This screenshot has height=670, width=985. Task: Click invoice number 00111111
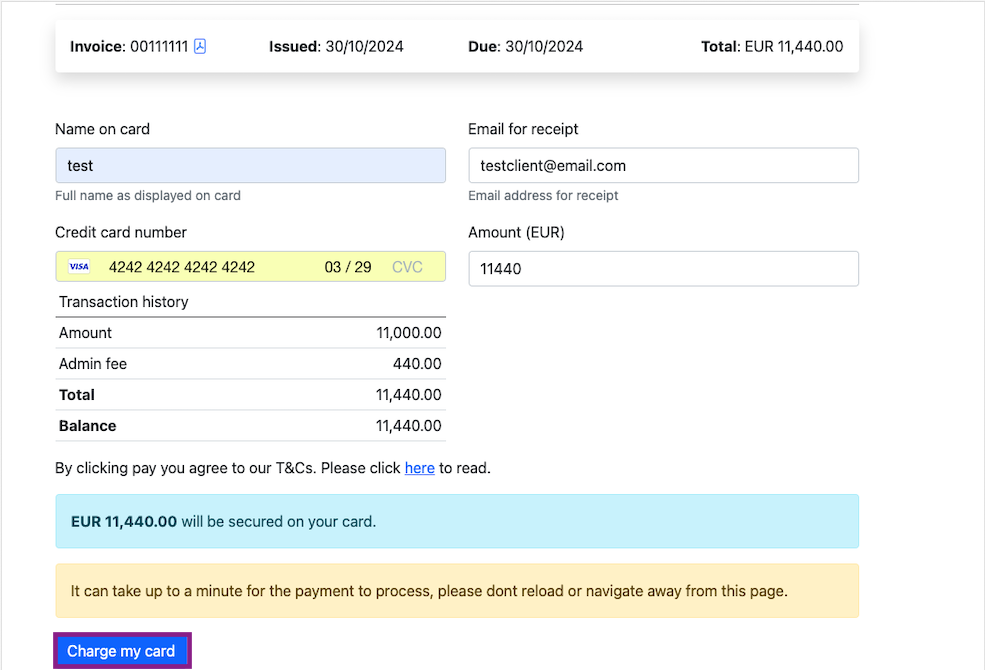pyautogui.click(x=158, y=47)
